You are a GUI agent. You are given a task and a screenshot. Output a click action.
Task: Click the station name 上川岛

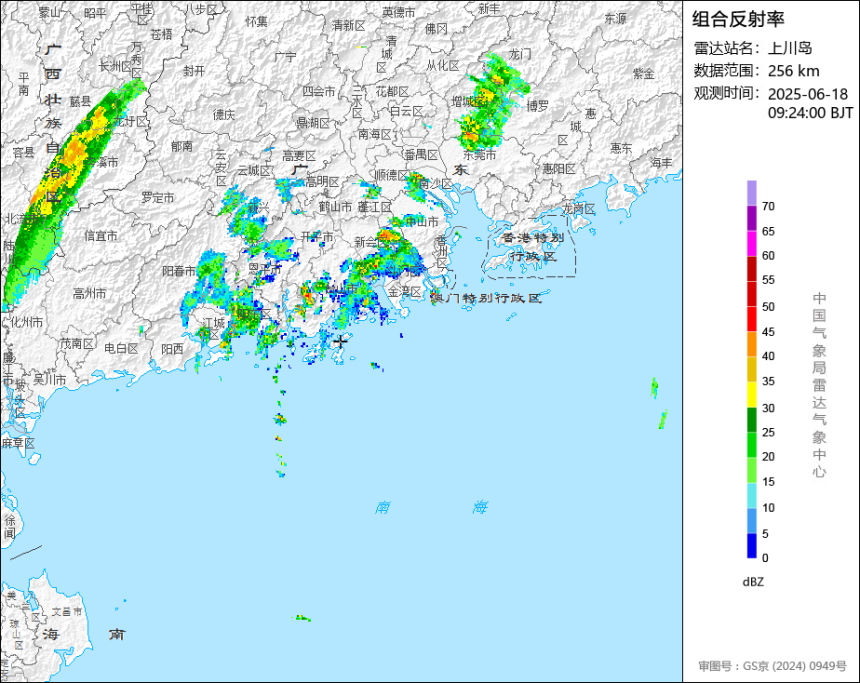click(x=790, y=48)
